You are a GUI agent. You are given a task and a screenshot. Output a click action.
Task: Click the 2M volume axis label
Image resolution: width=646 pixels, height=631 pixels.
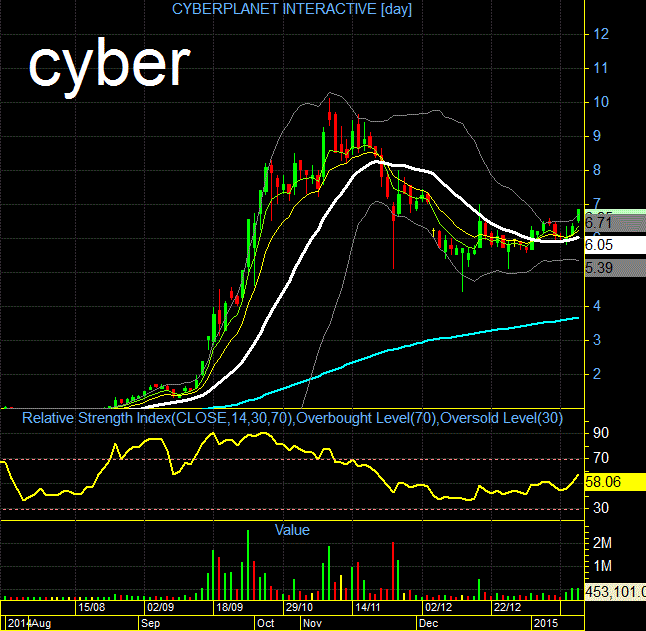[x=602, y=543]
